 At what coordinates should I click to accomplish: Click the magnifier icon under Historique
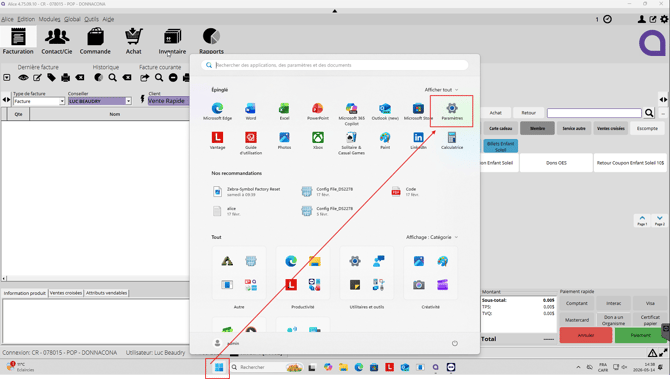[112, 78]
